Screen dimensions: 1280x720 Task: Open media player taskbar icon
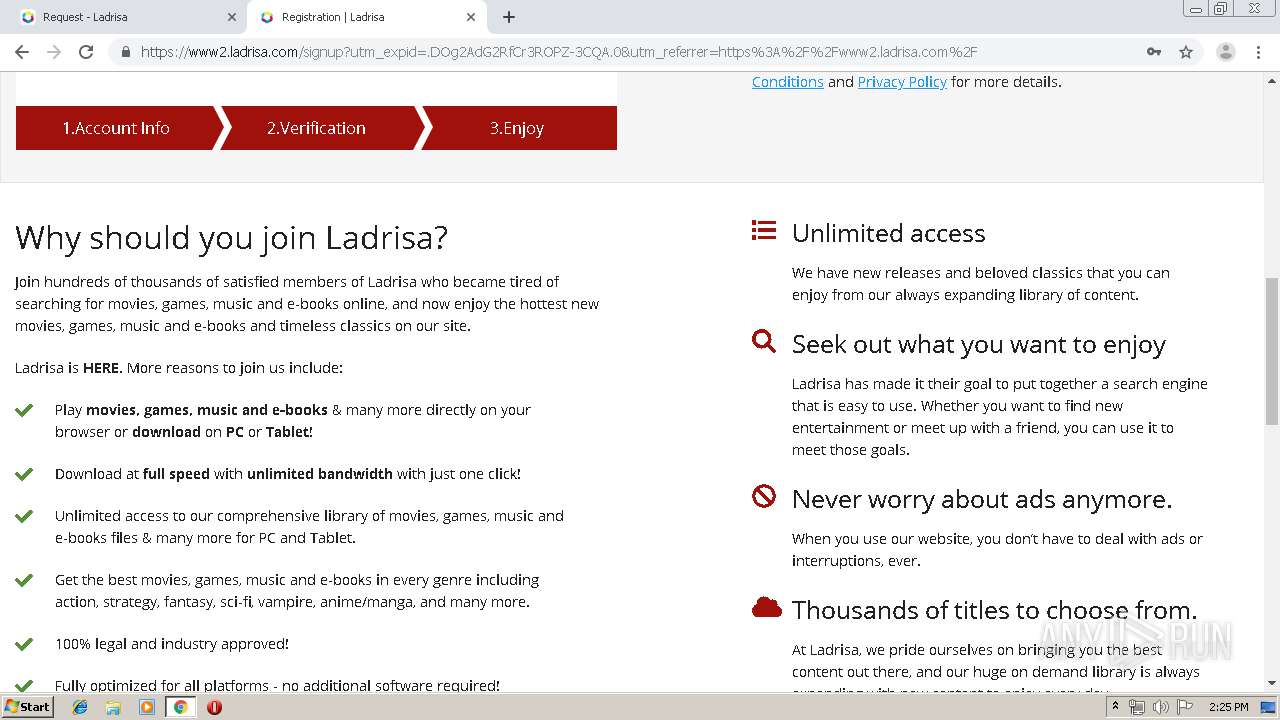click(147, 707)
